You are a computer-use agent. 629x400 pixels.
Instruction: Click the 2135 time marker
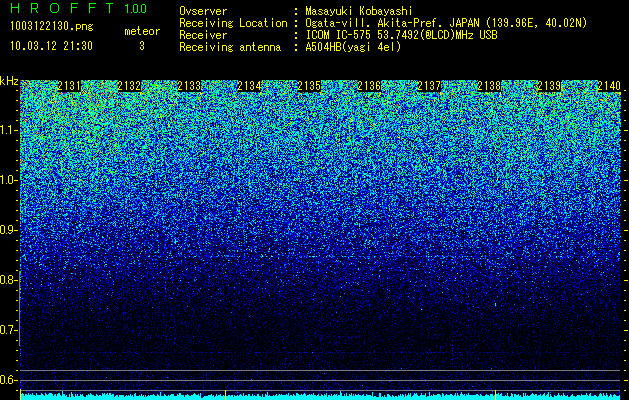309,86
